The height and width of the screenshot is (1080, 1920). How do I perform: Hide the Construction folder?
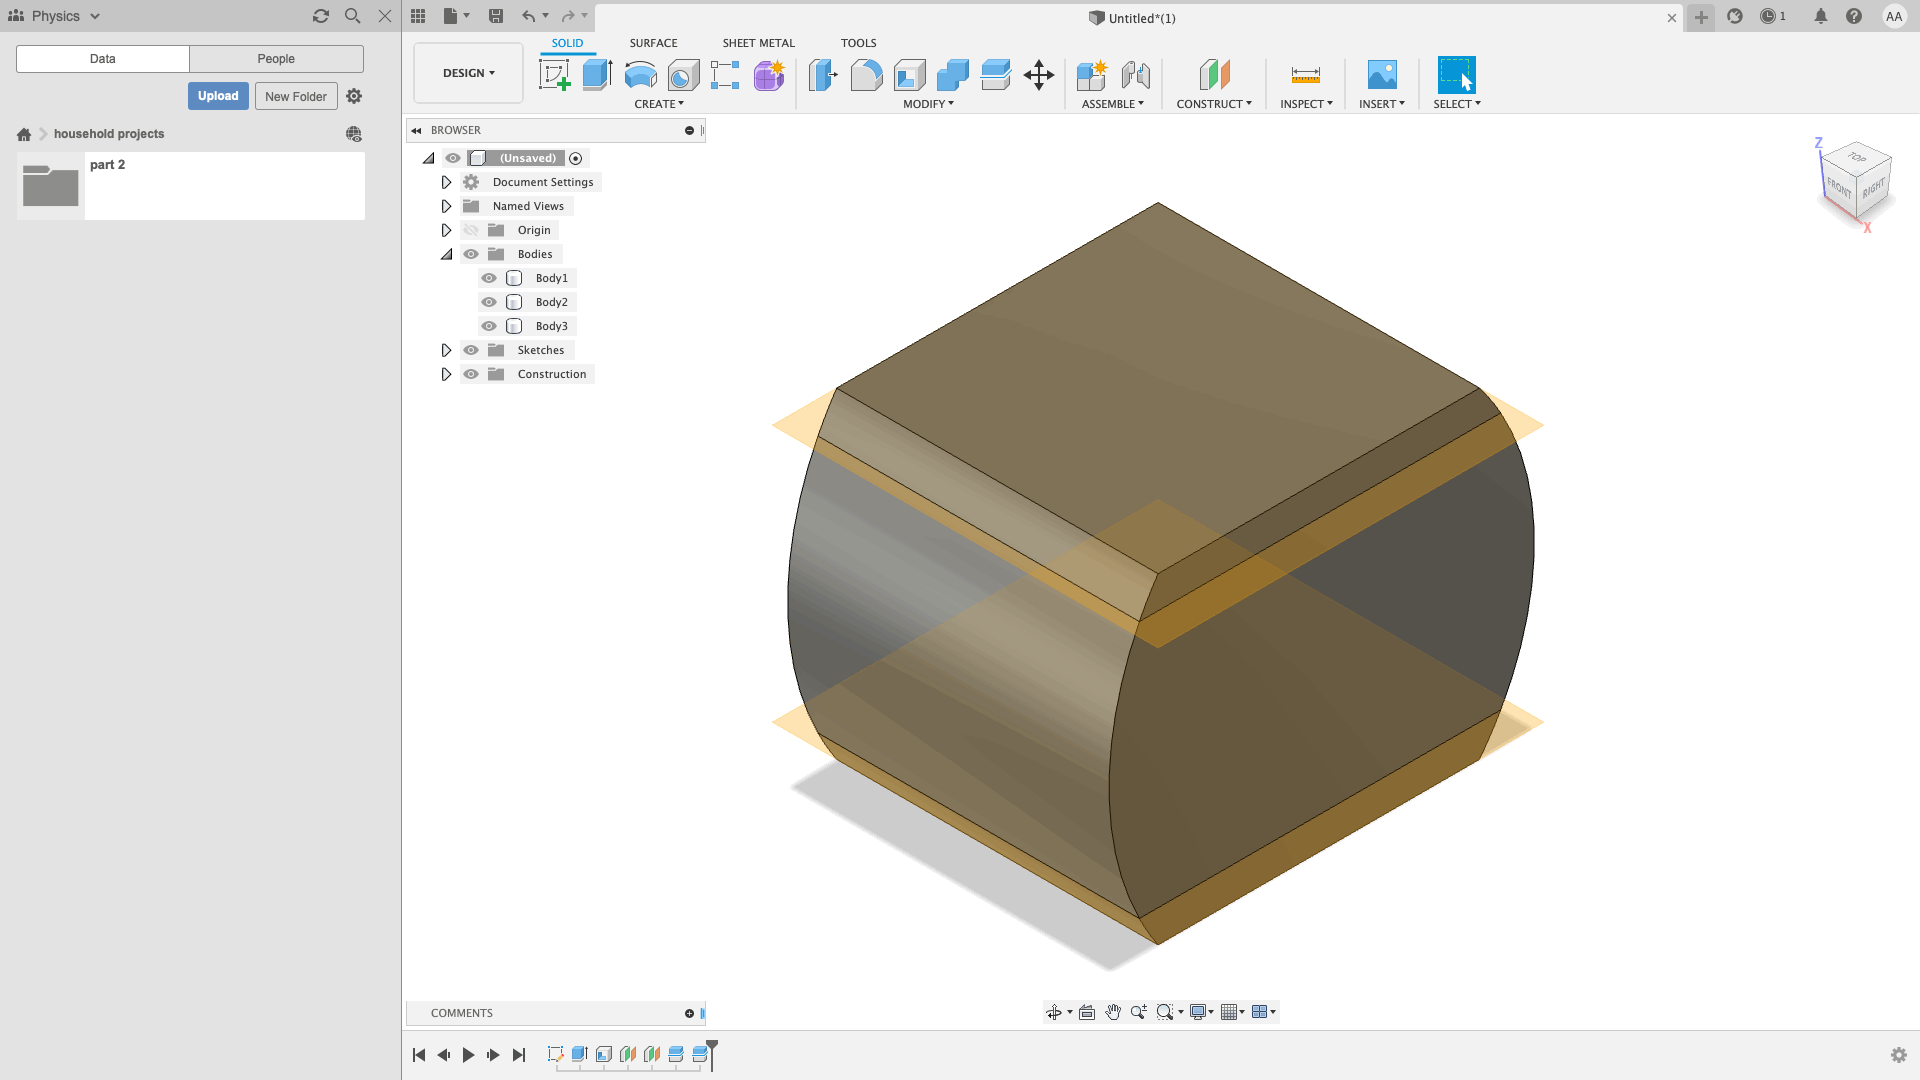pyautogui.click(x=471, y=374)
